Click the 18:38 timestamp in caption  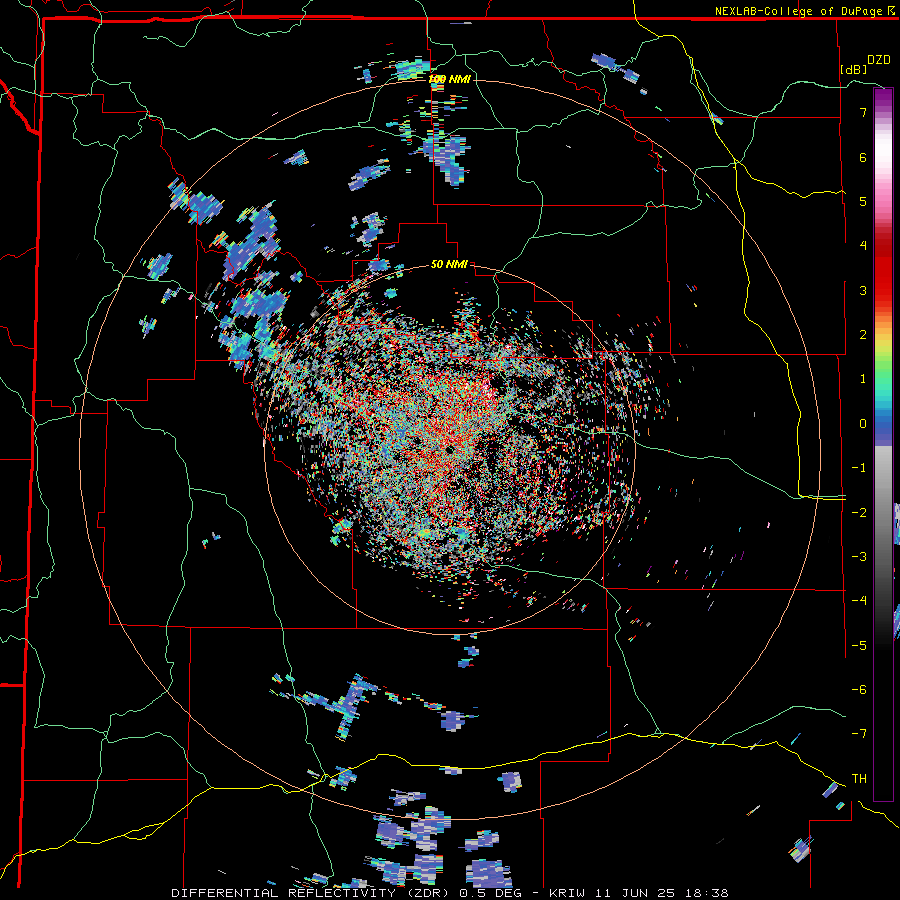(x=705, y=893)
